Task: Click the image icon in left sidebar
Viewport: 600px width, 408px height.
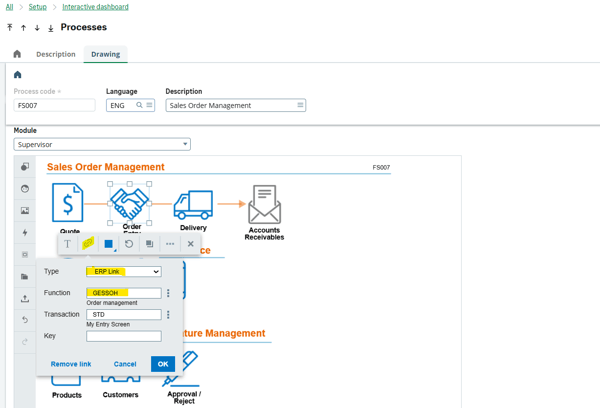Action: pyautogui.click(x=25, y=211)
